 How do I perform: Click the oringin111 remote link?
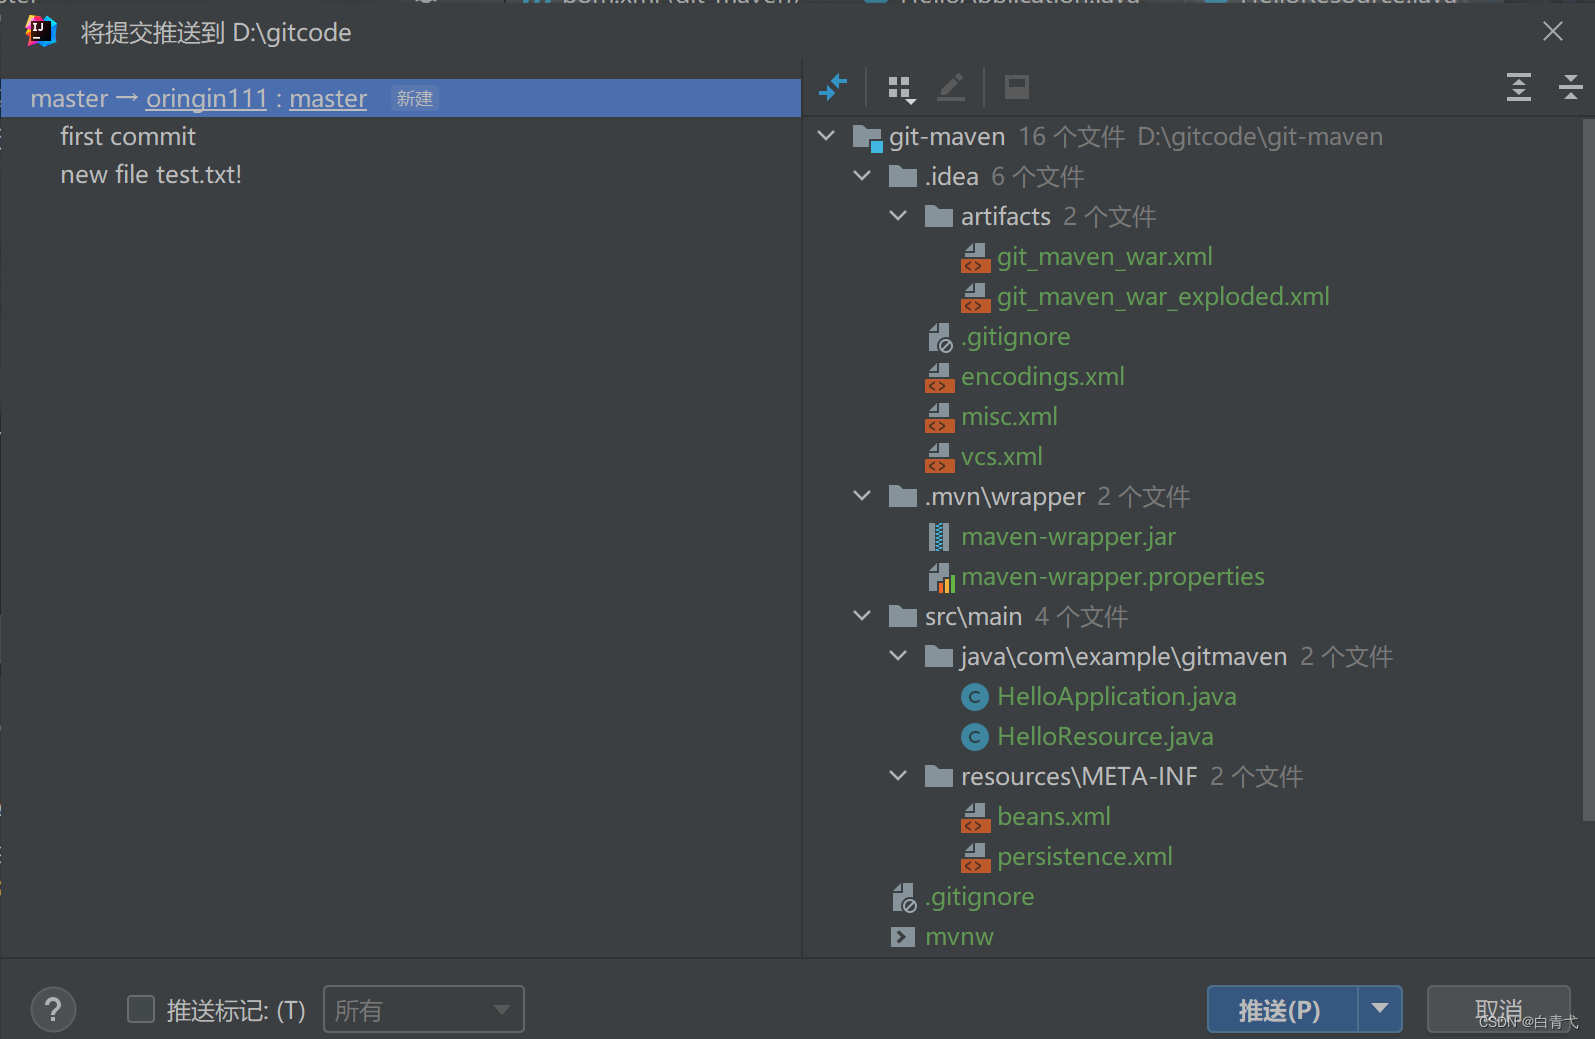tap(207, 99)
